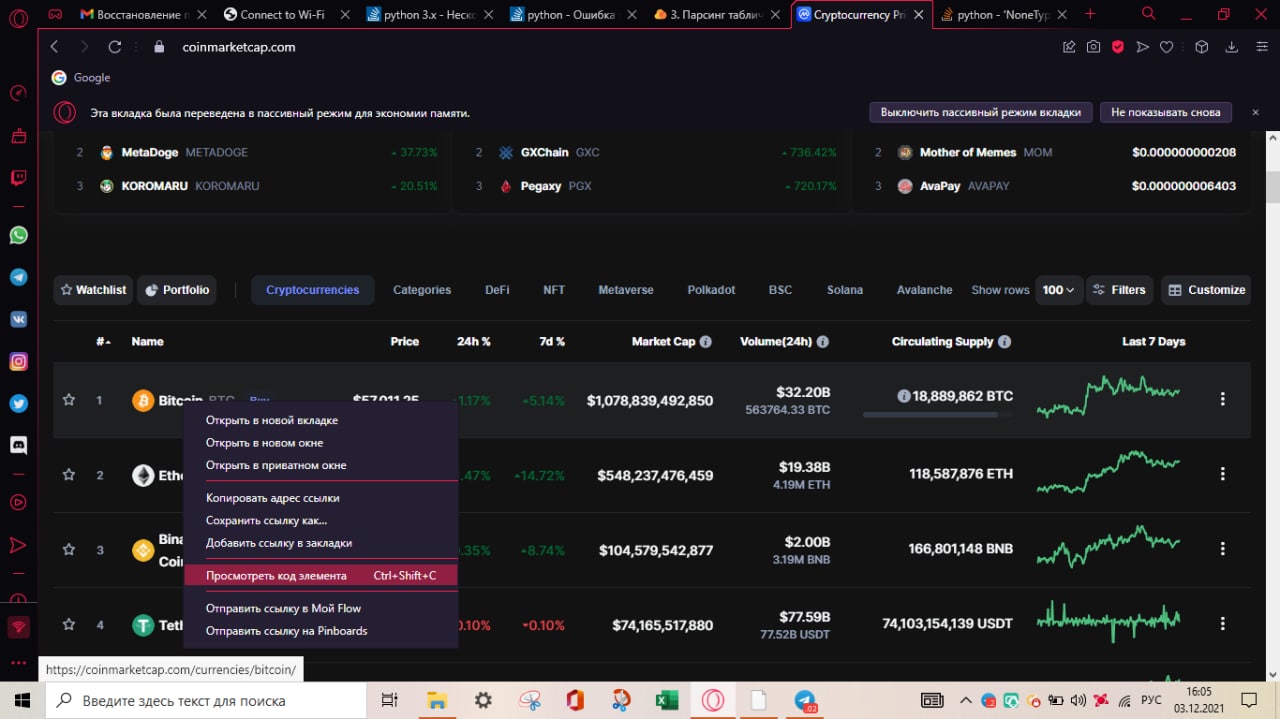This screenshot has width=1280, height=719.
Task: Open the Bitcoin row three-dot menu
Action: [x=1222, y=399]
